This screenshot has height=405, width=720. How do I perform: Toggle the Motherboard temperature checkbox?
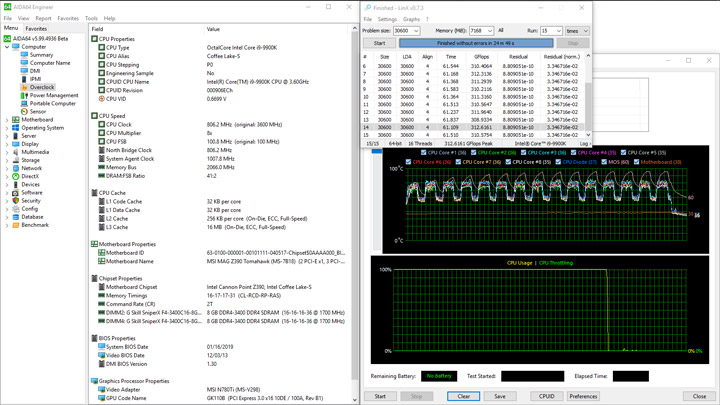click(636, 162)
